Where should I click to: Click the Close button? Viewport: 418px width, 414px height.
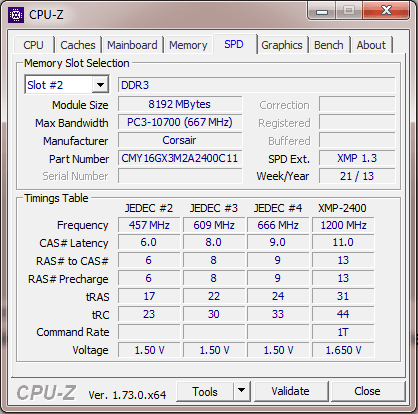pyautogui.click(x=367, y=391)
